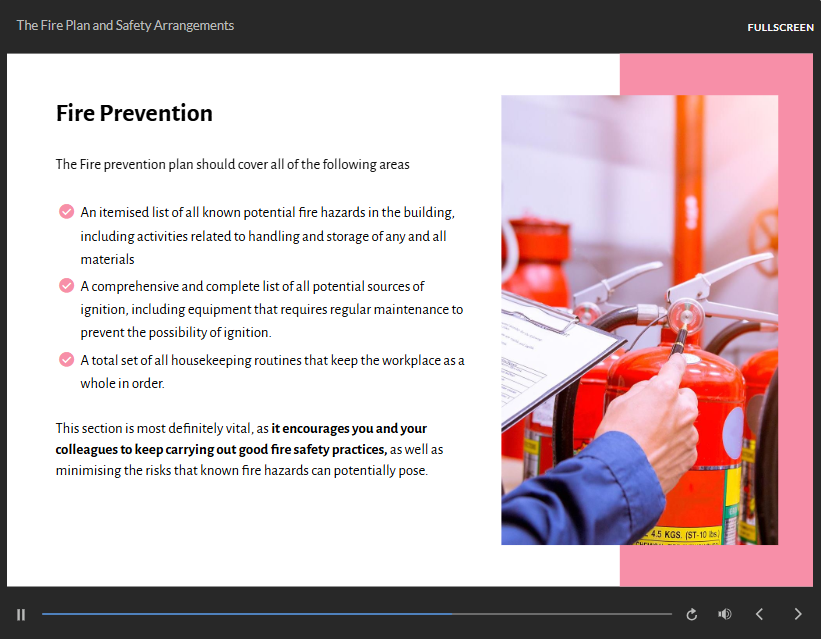Click the intro sentence 'The Fire prevention plan should cover'
The image size is (821, 639).
pos(232,164)
